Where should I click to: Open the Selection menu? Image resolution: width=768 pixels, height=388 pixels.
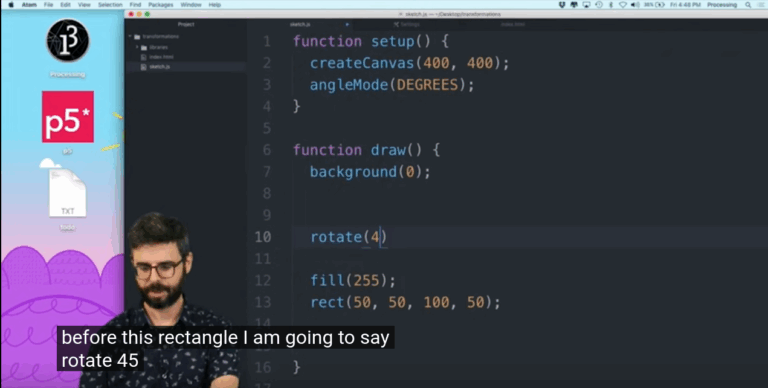[x=110, y=5]
